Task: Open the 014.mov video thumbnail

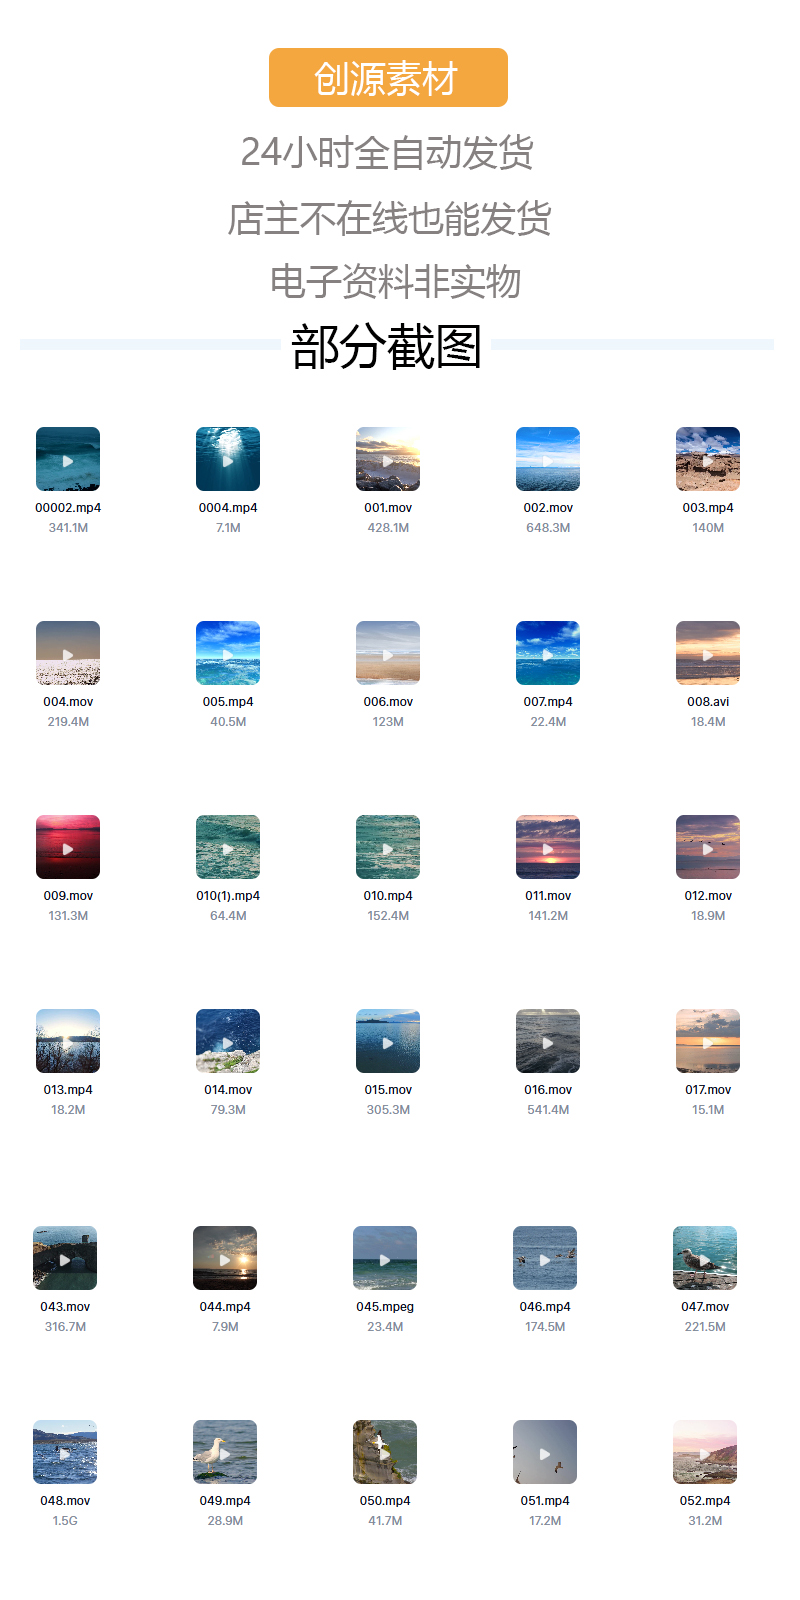Action: tap(228, 1041)
